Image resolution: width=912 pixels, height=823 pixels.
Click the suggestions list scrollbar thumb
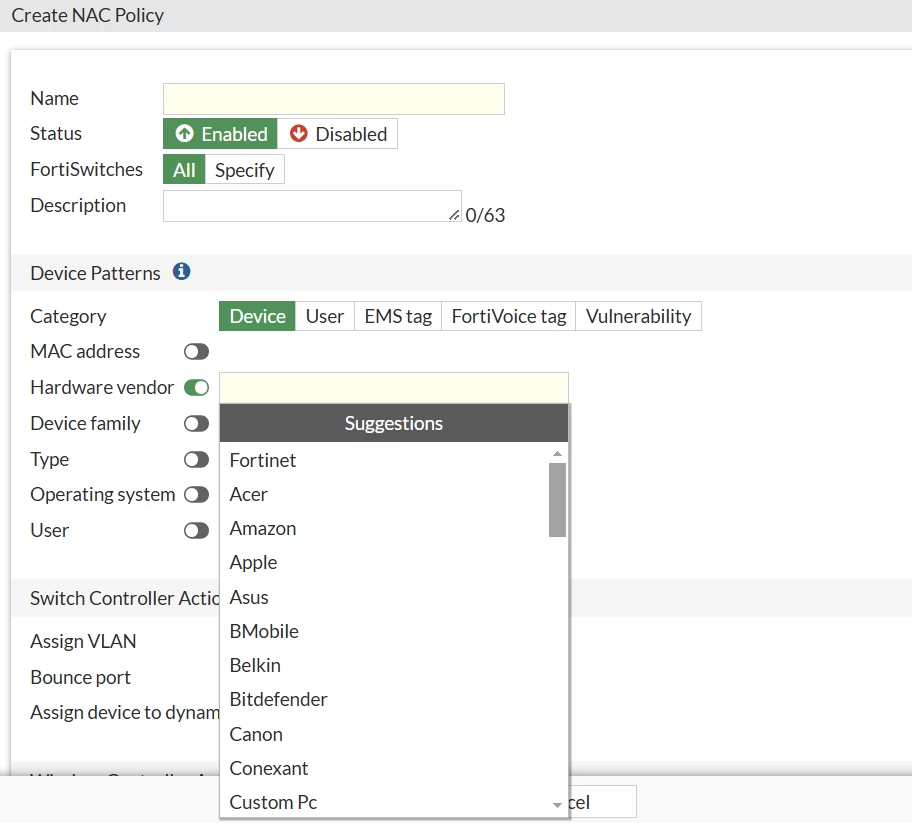557,500
